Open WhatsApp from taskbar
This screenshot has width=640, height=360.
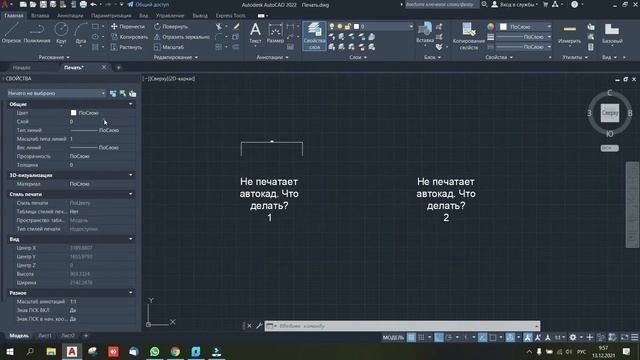click(x=154, y=351)
